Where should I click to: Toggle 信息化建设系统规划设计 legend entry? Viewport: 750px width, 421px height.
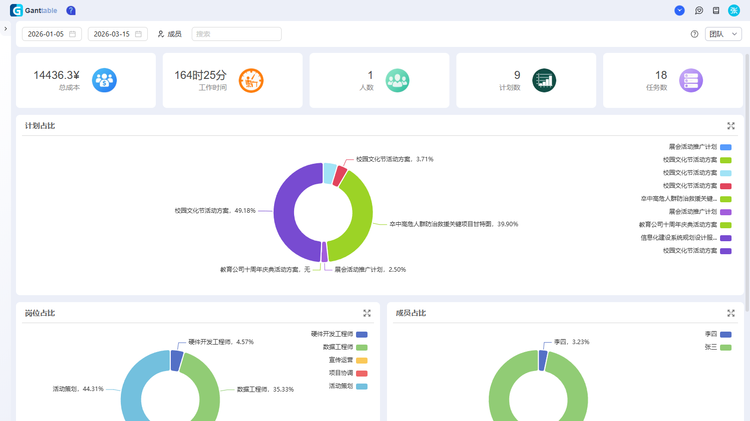(x=686, y=237)
